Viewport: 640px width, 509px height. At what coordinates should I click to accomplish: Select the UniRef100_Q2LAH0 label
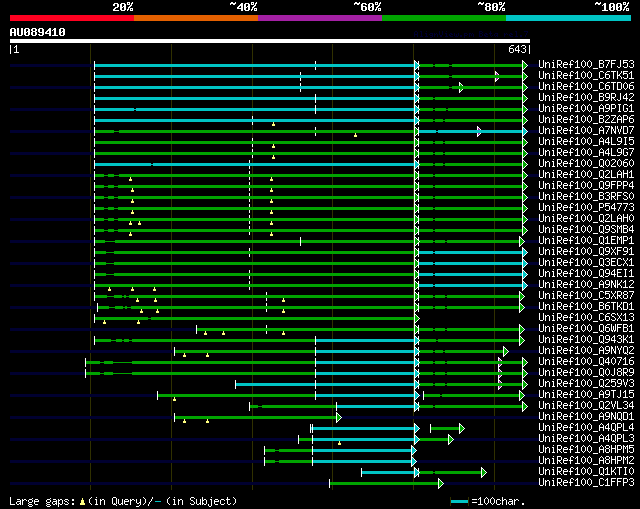pyautogui.click(x=586, y=219)
